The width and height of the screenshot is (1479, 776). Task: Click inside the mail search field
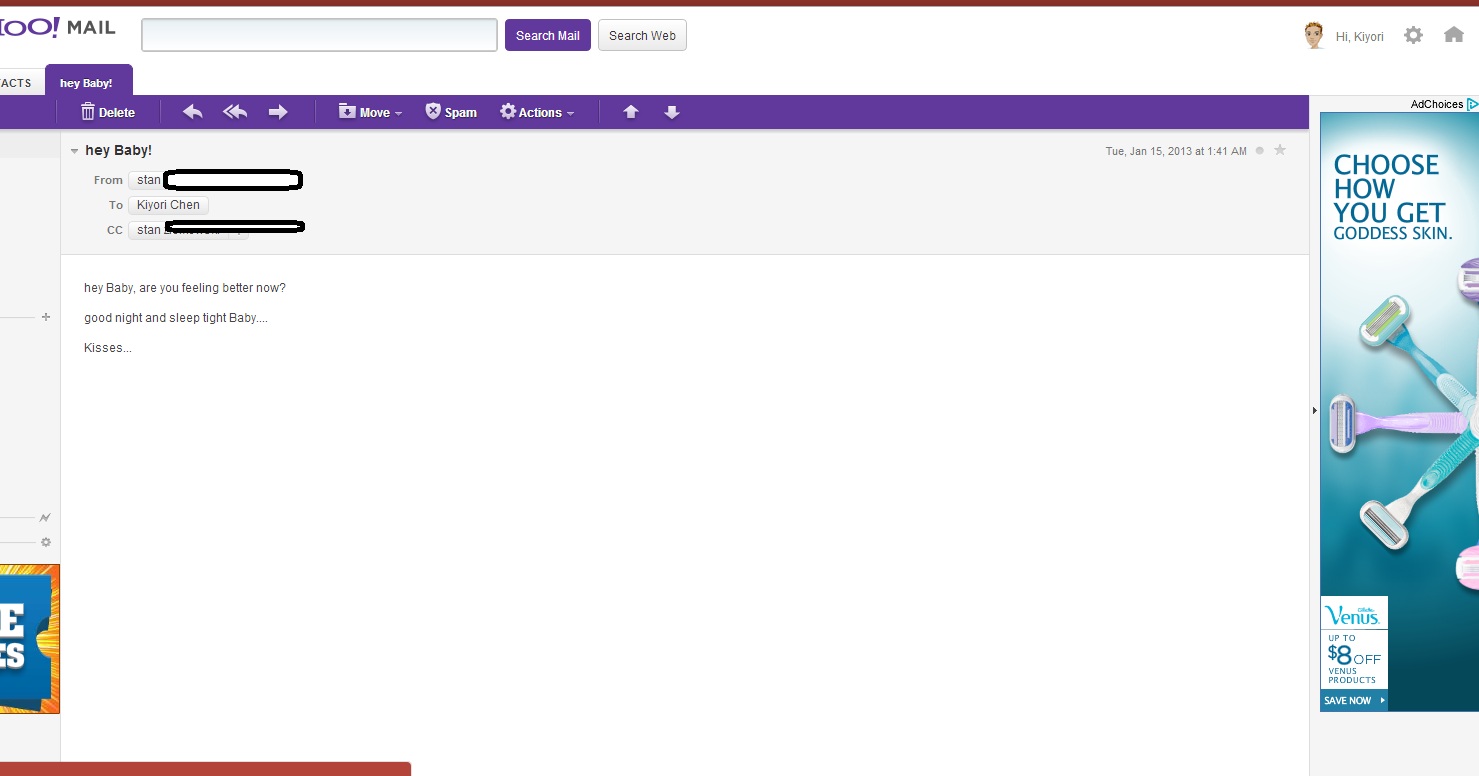coord(319,35)
